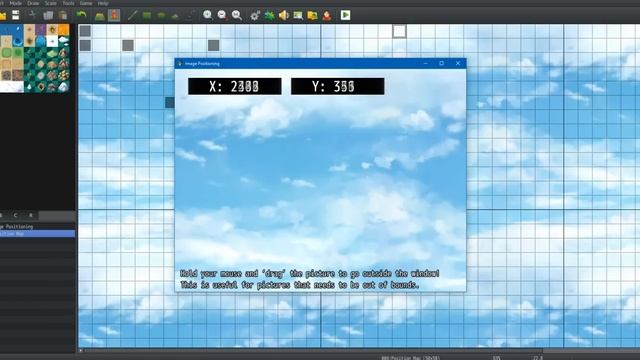Switch to Map editing mode icon
640x360 pixels.
[x=100, y=16]
